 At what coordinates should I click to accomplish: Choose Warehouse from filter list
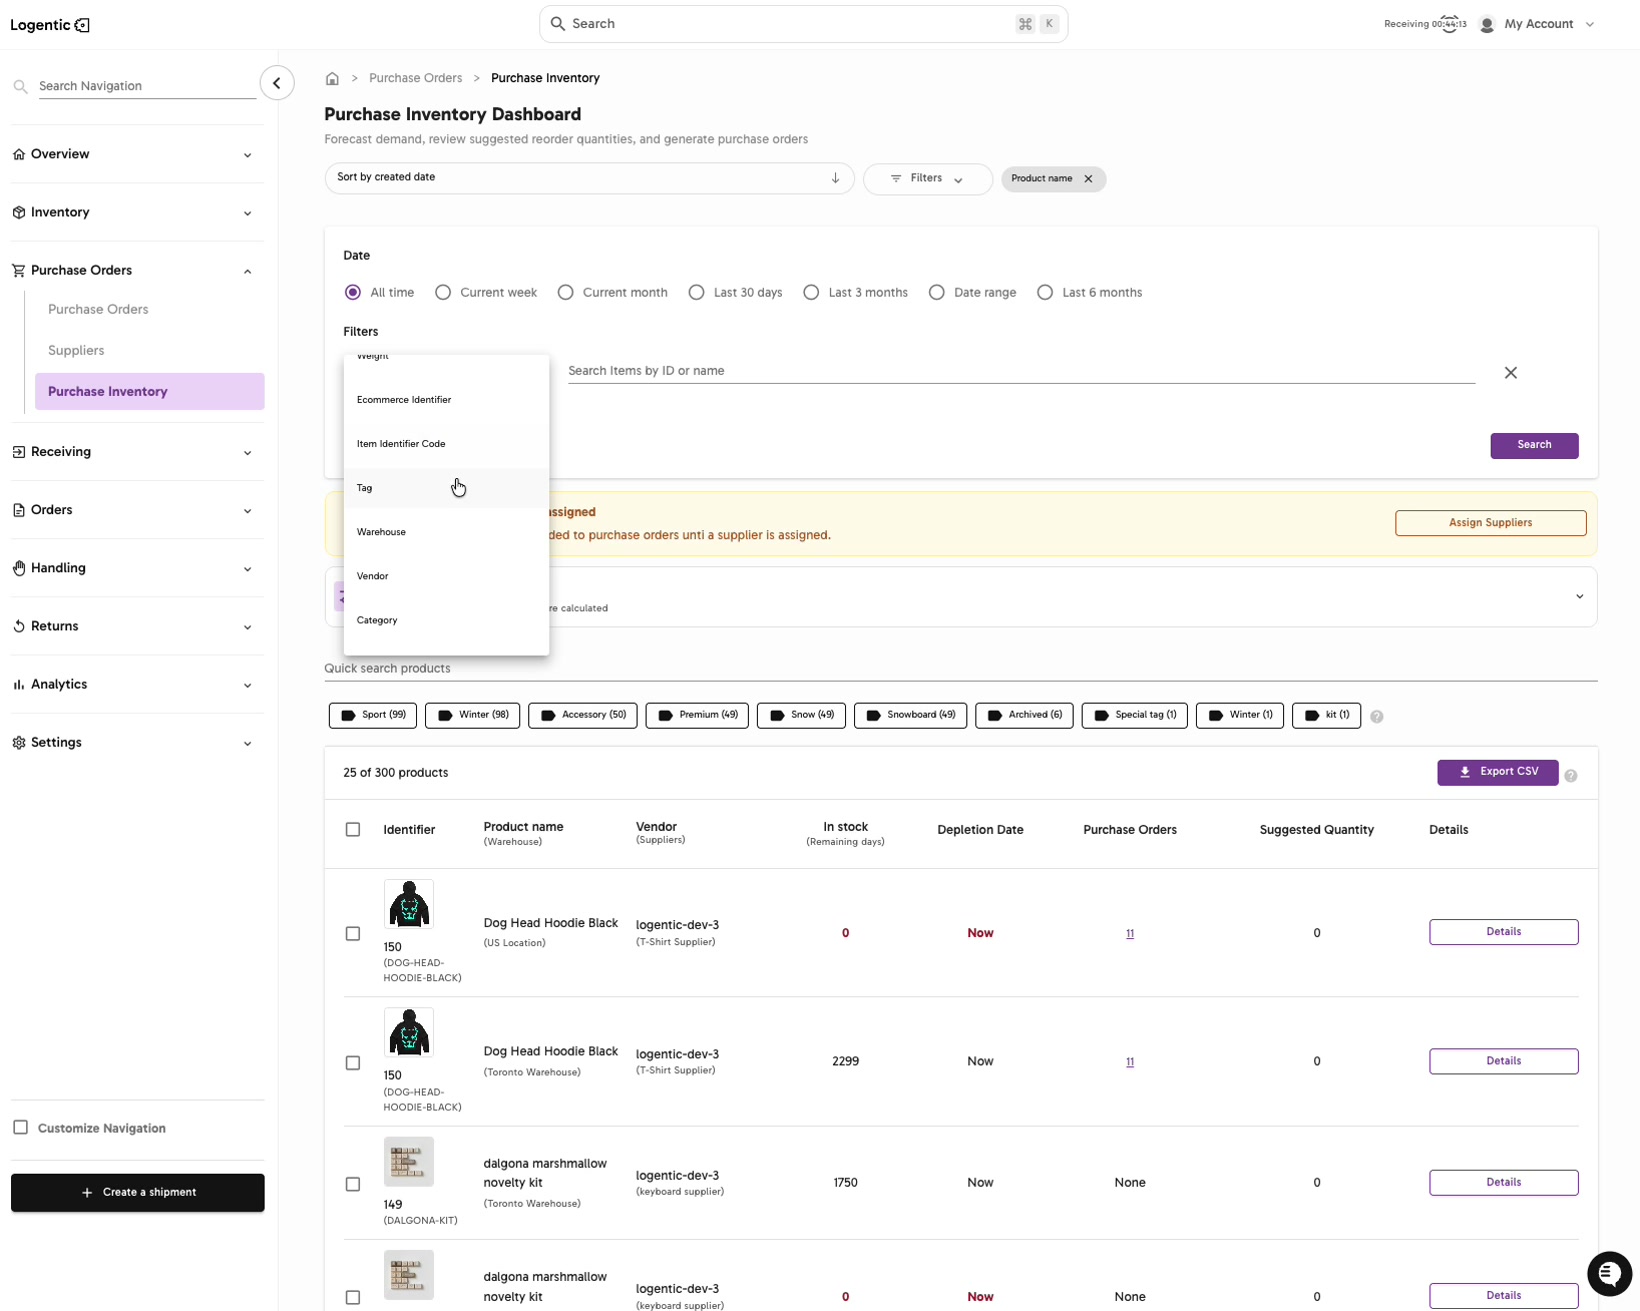point(446,532)
